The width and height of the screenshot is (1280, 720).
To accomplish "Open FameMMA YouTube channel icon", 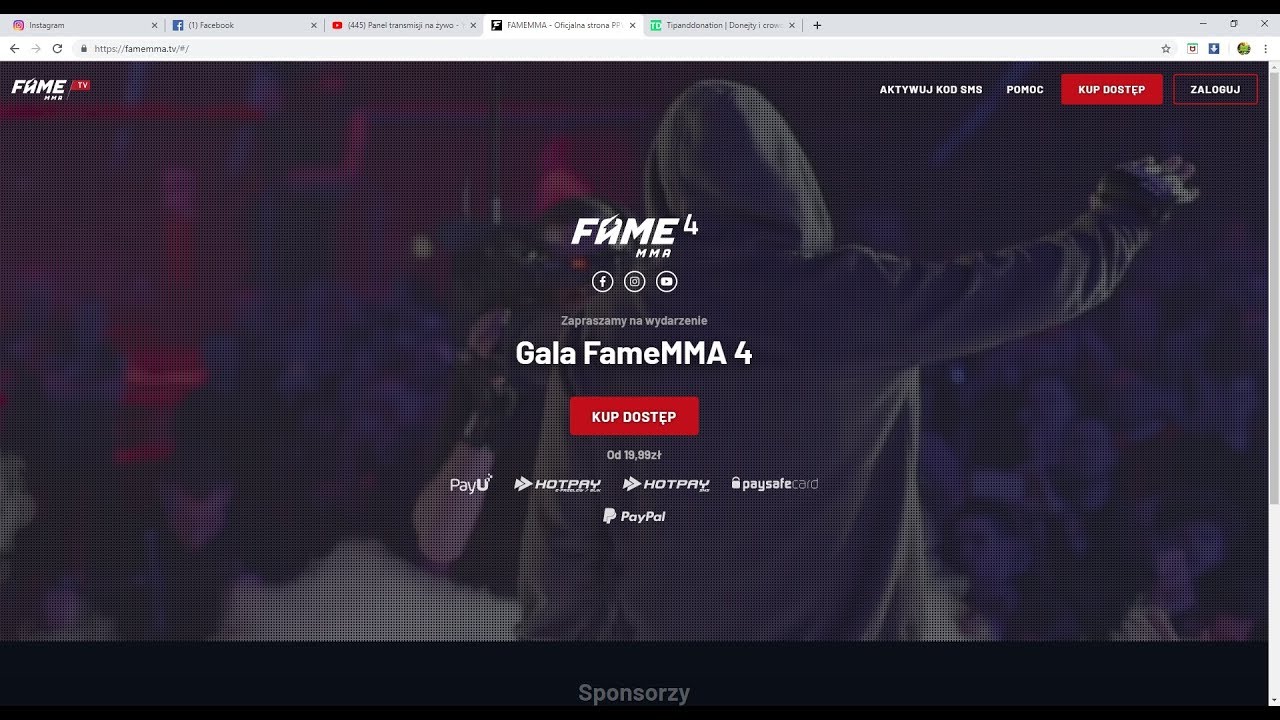I will (x=667, y=282).
